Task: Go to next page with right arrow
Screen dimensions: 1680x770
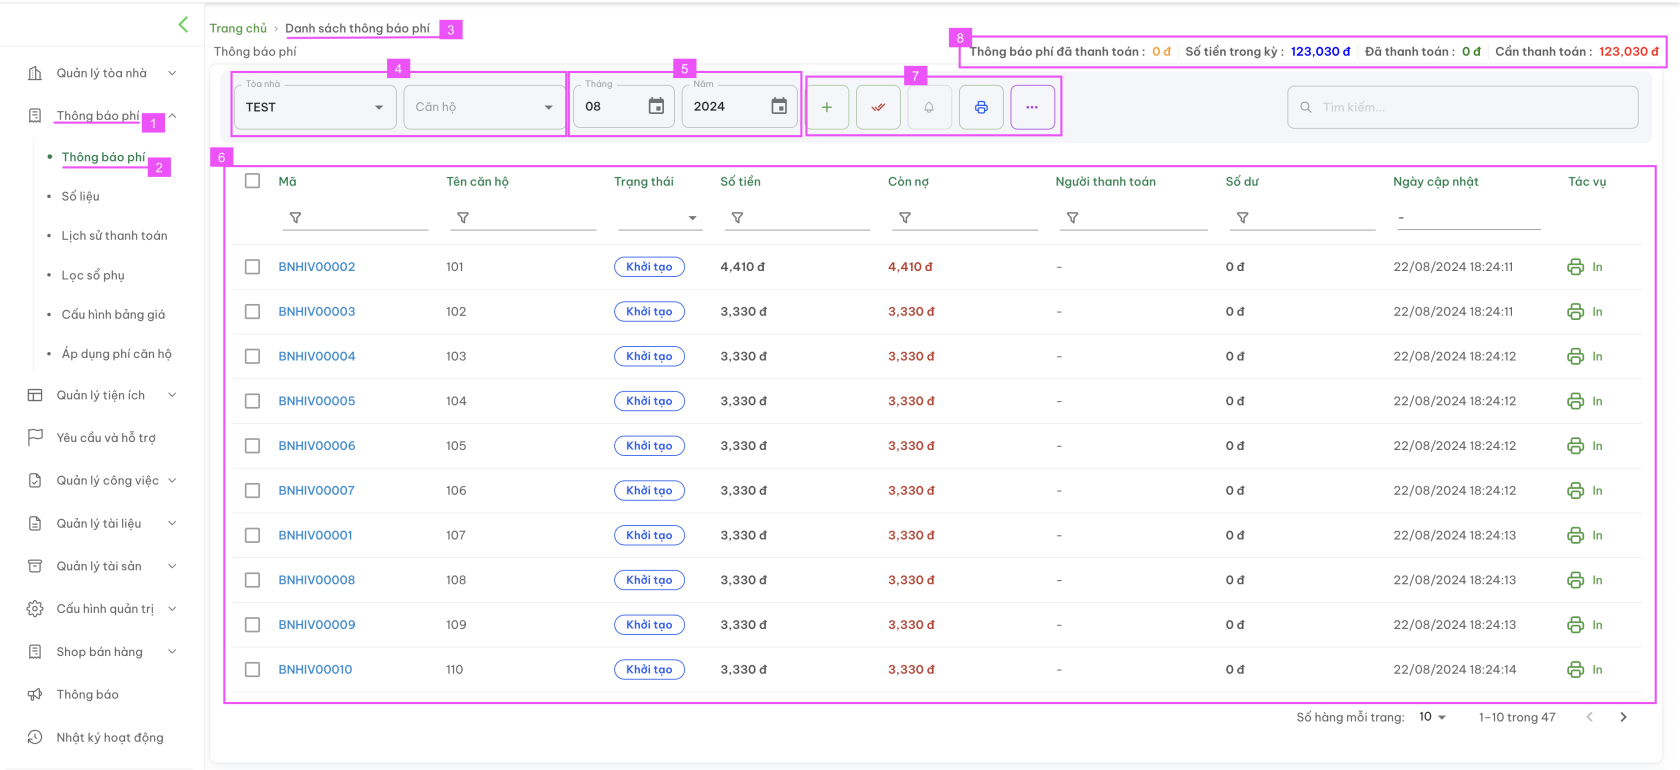Action: (1623, 717)
